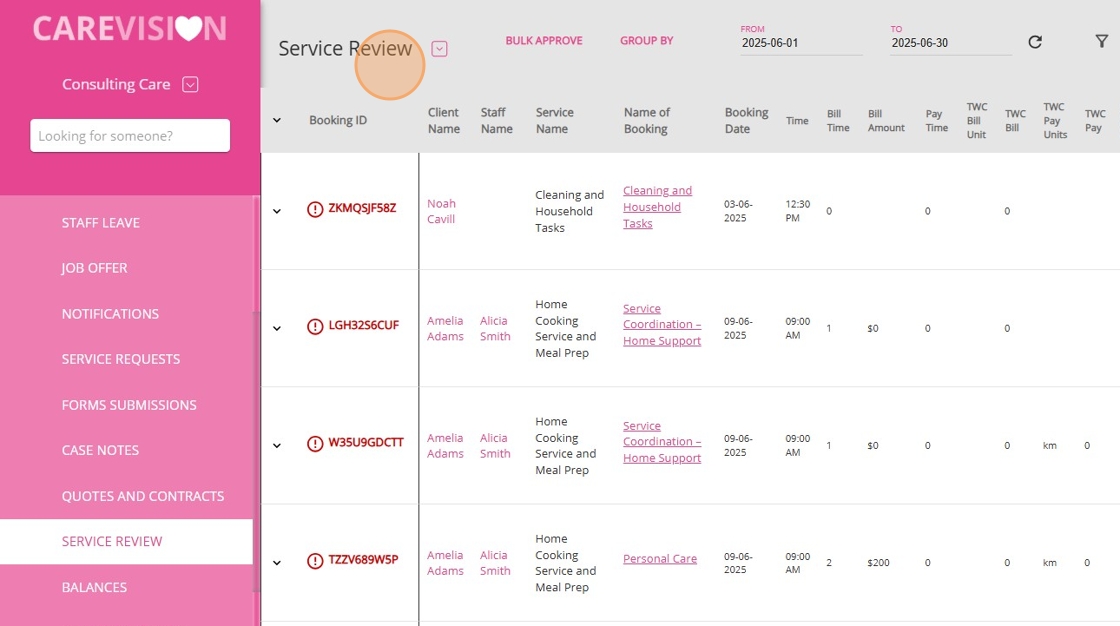Click the Bill Amount column header
Image resolution: width=1120 pixels, height=626 pixels.
point(886,121)
